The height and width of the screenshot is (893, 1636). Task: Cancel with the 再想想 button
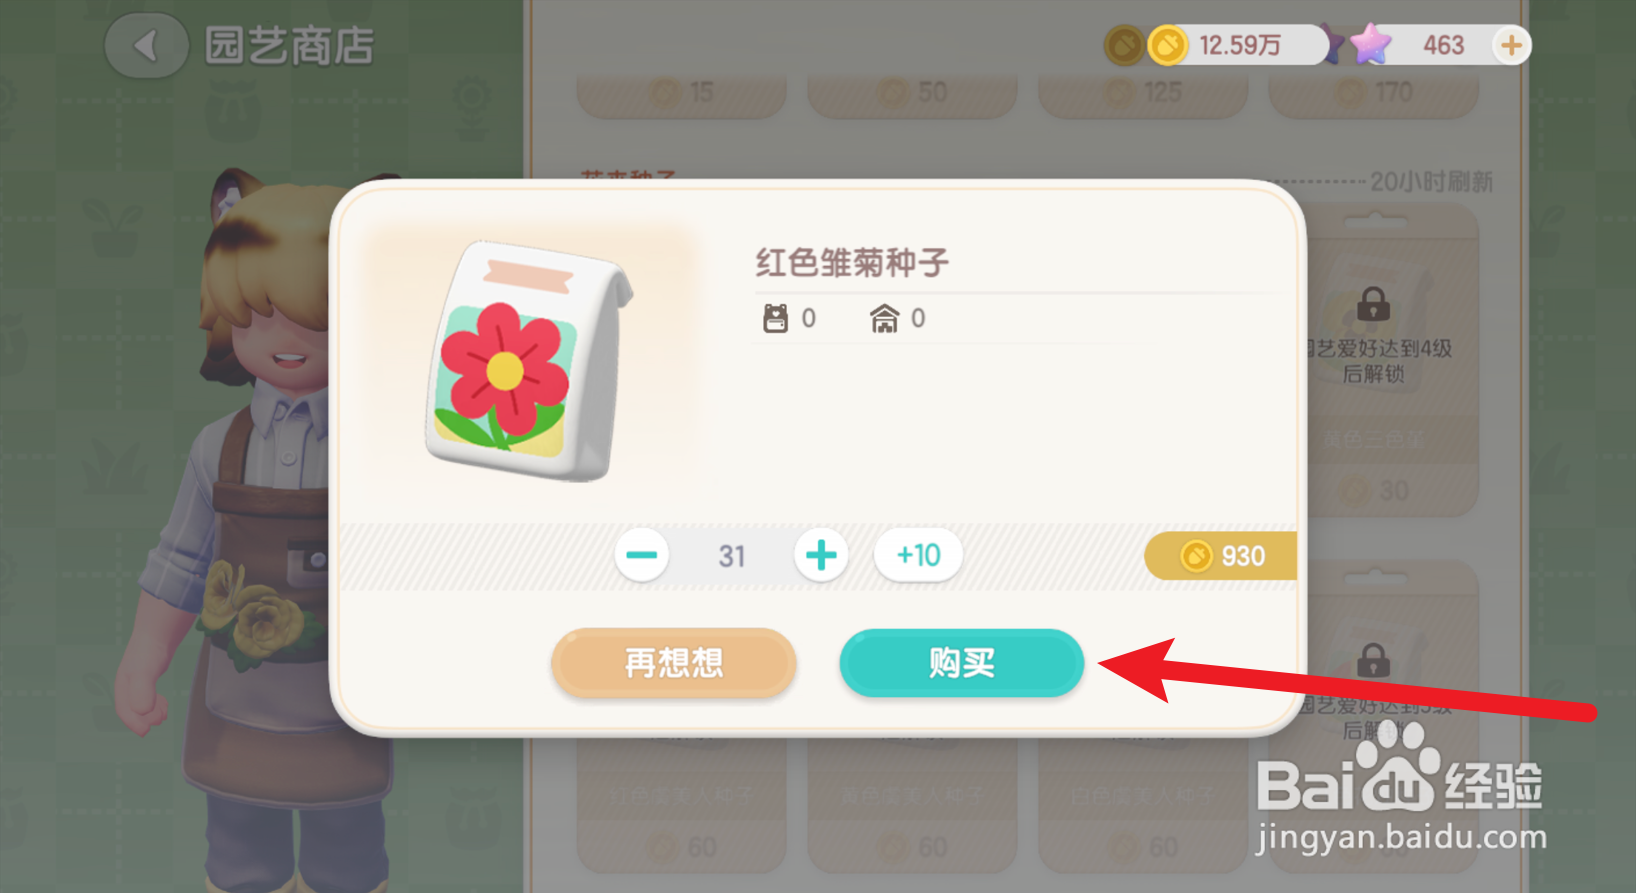tap(673, 662)
